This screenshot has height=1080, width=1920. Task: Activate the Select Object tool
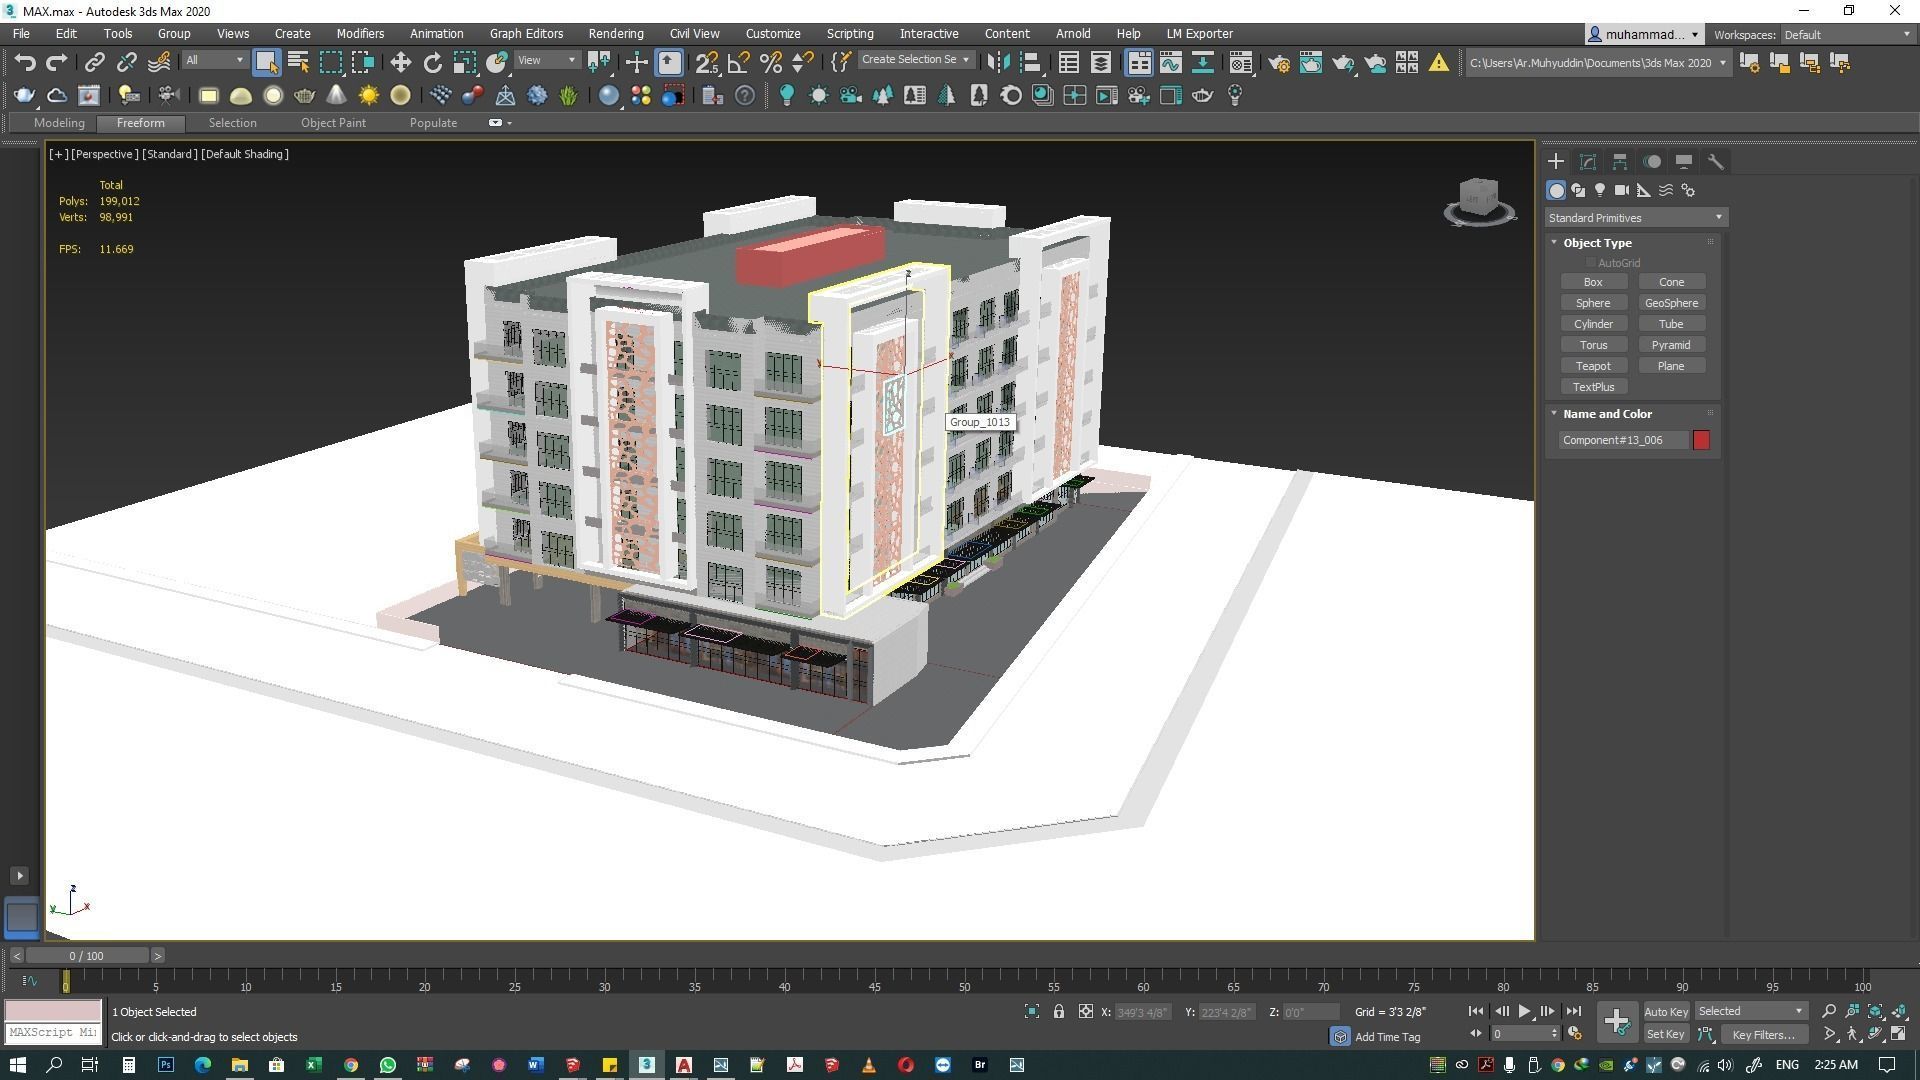266,63
